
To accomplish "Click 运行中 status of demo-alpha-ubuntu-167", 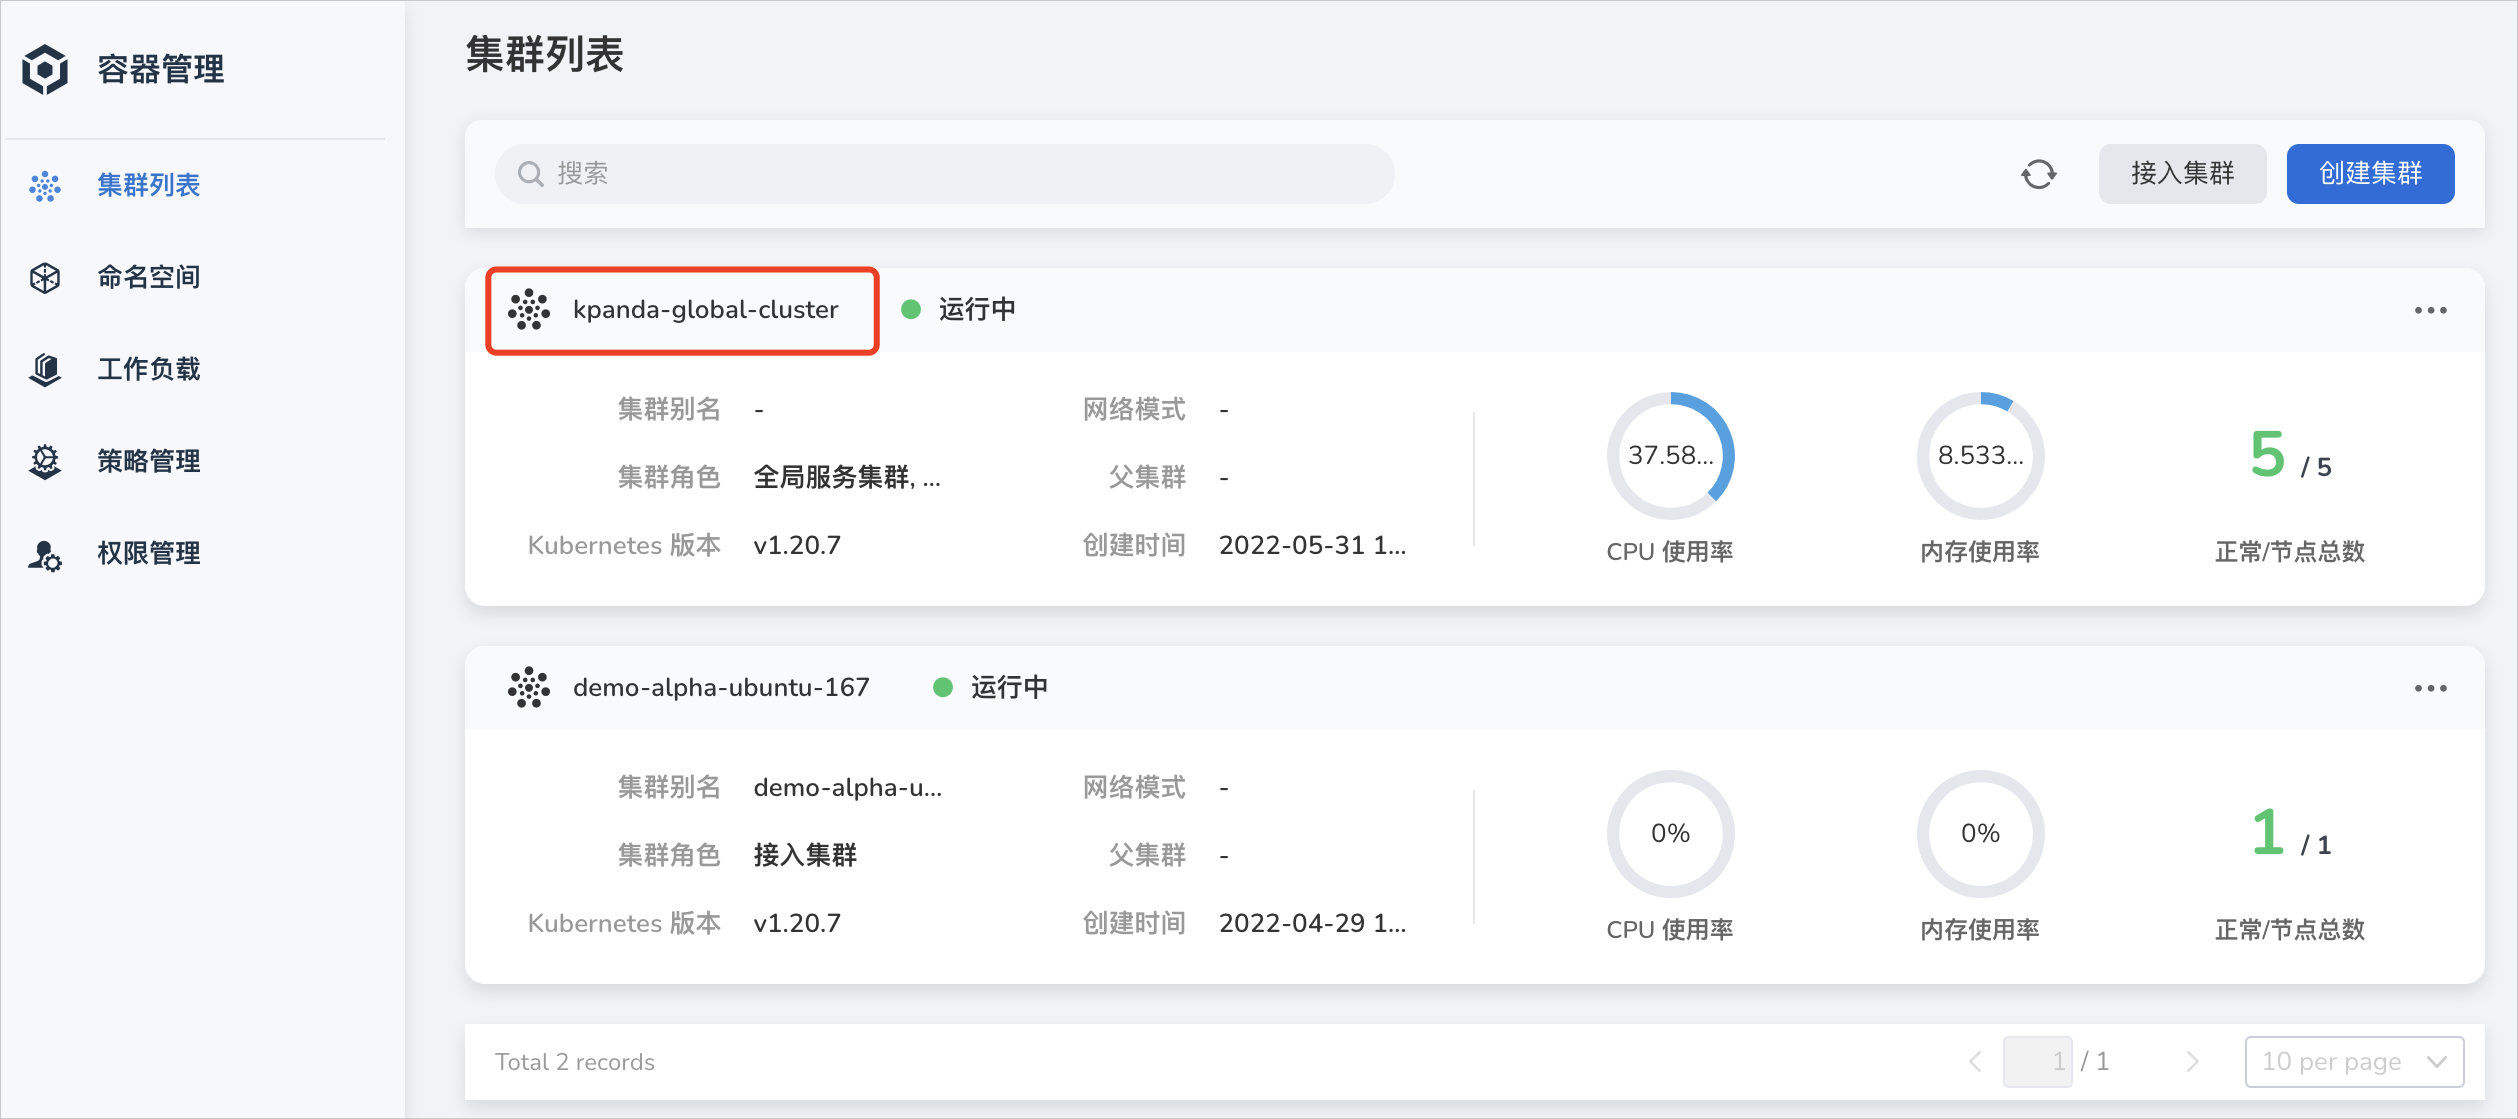I will pyautogui.click(x=1009, y=688).
